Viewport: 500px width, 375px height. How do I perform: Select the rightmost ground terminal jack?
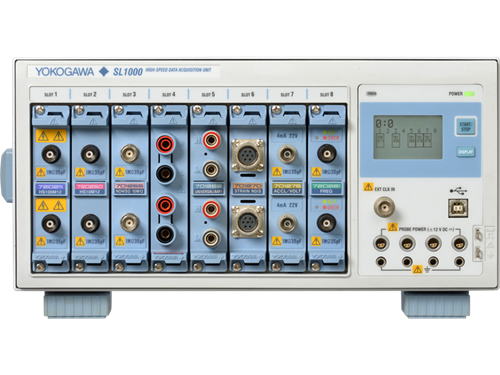point(459,262)
